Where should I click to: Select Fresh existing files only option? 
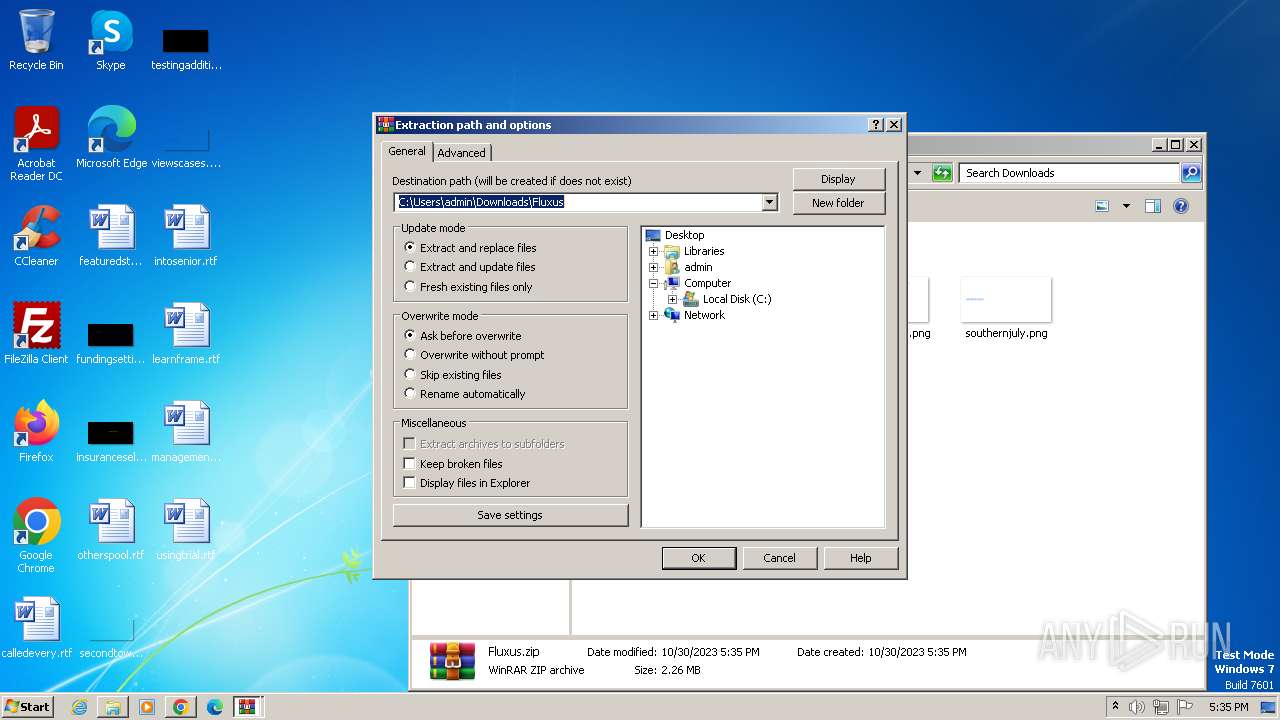[468, 287]
